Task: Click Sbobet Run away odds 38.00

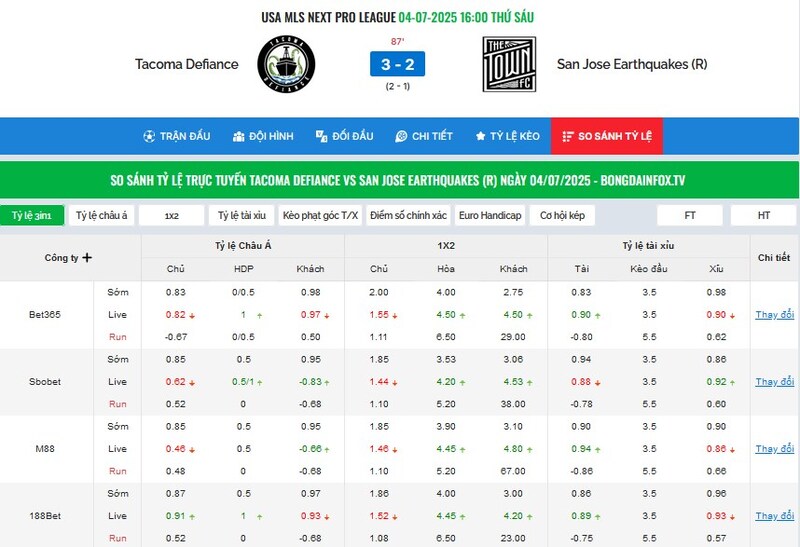Action: [513, 404]
